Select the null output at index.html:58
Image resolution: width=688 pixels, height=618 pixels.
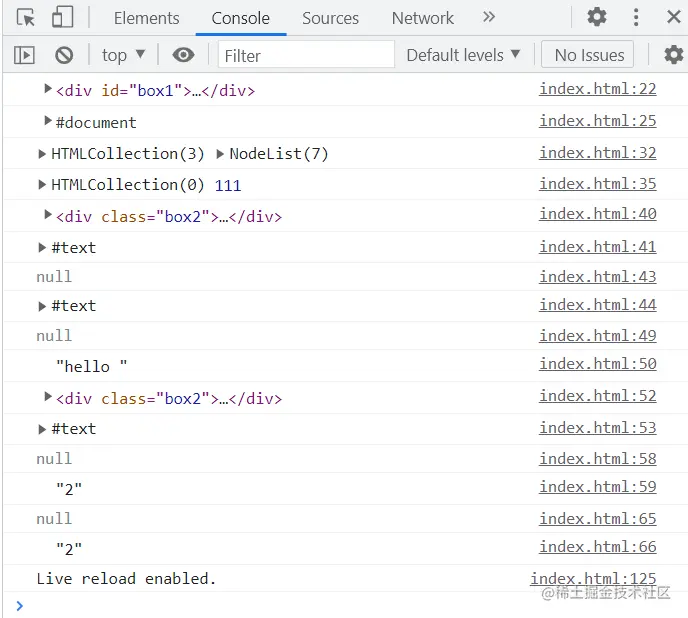pos(54,459)
